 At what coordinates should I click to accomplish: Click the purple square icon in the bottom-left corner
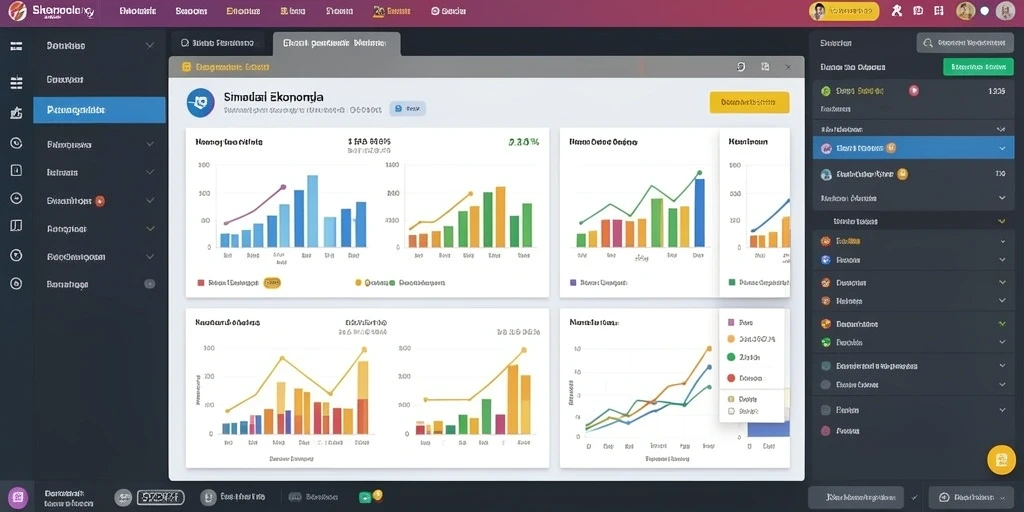(x=18, y=498)
